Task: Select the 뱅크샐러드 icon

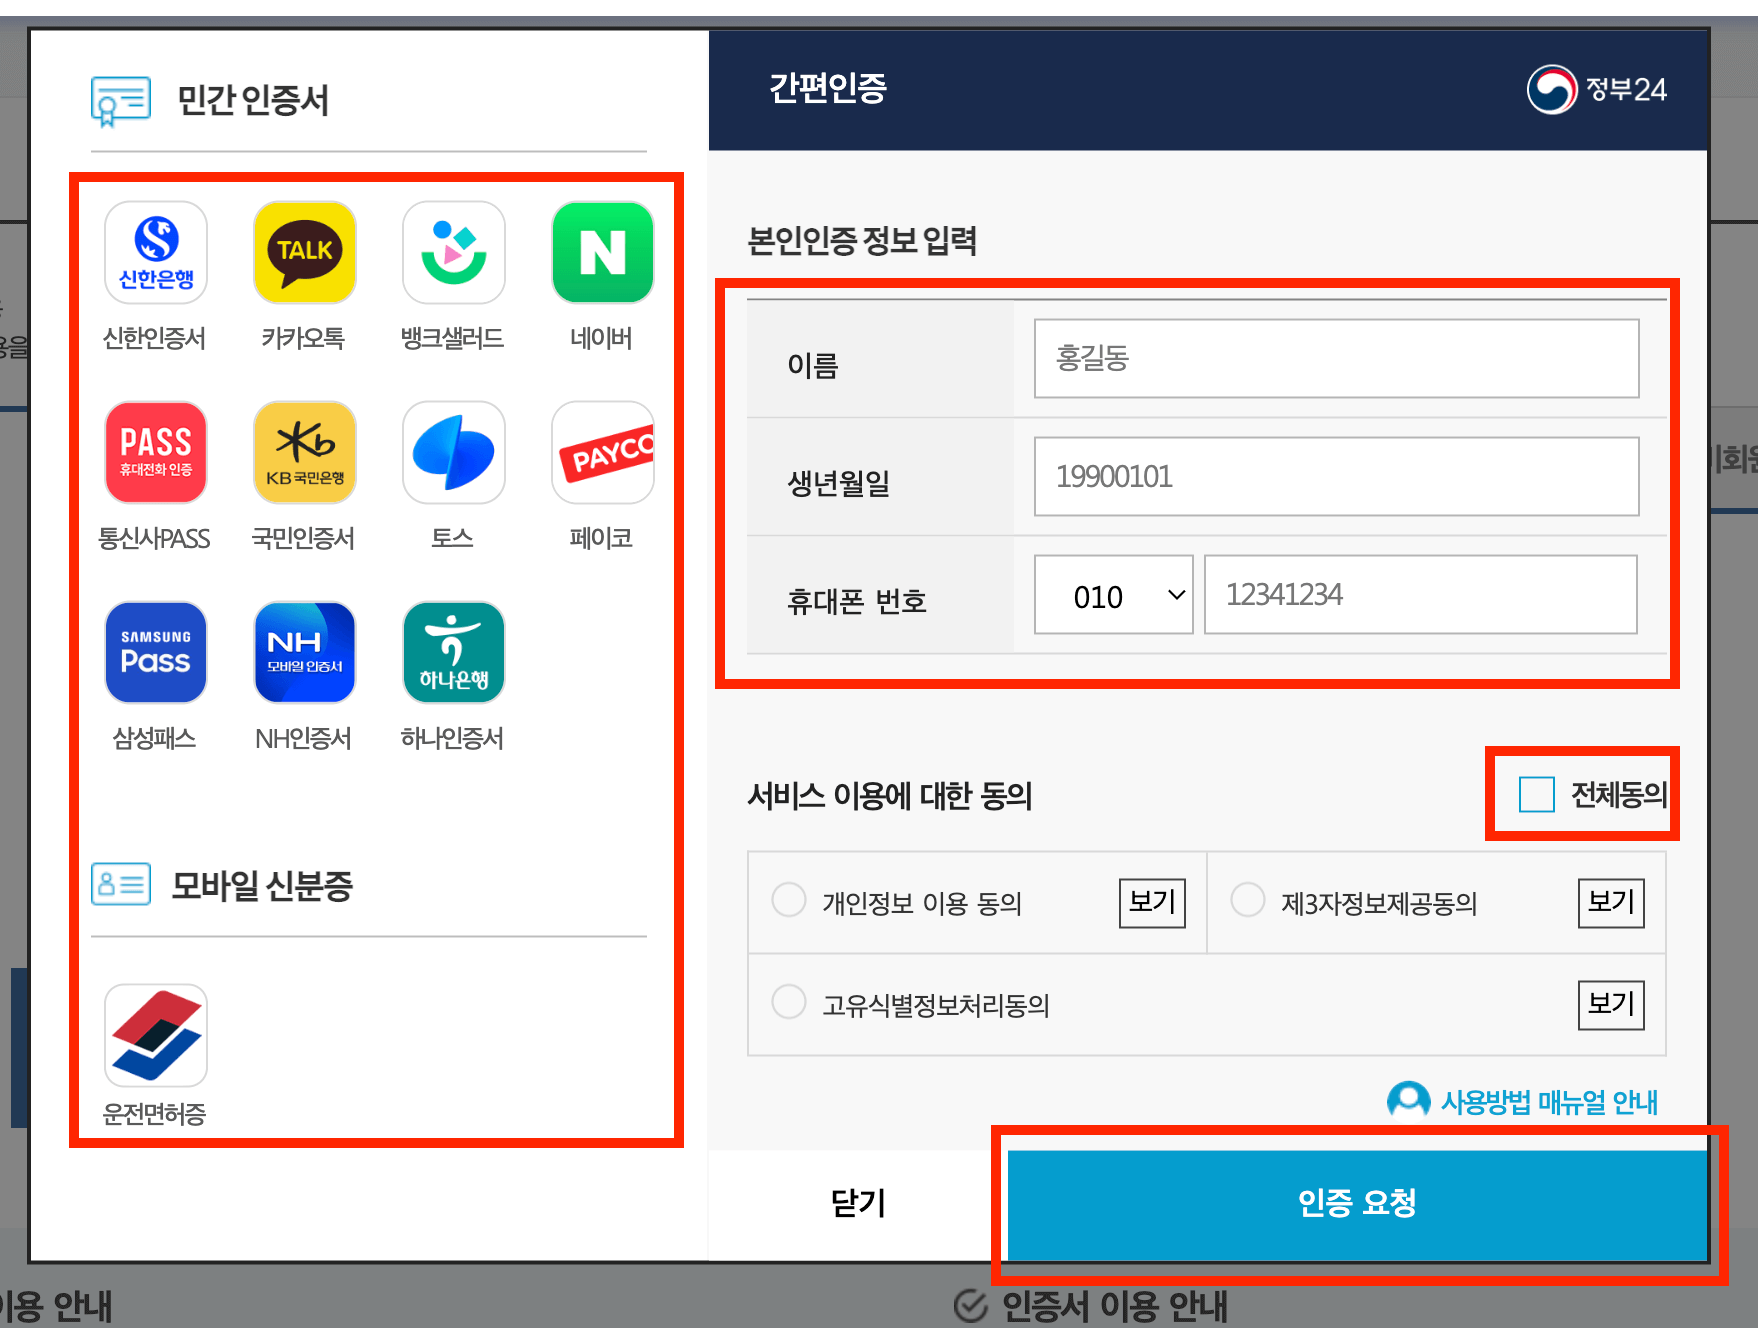Action: [x=453, y=252]
